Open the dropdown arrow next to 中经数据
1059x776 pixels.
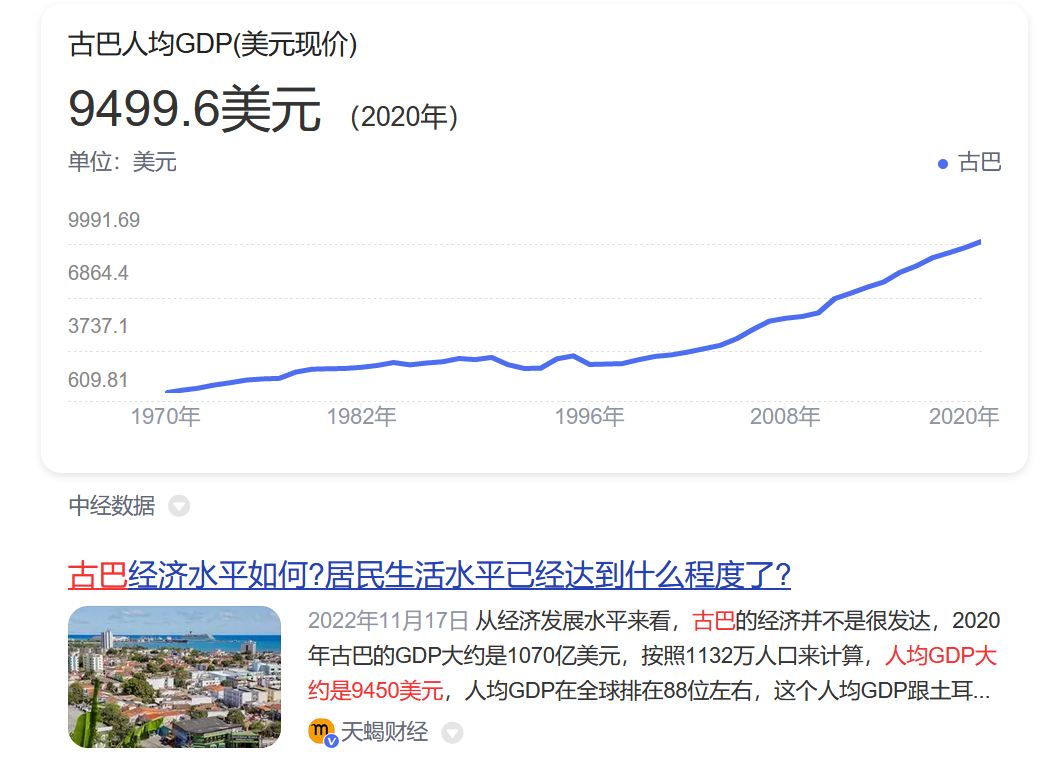click(x=178, y=507)
